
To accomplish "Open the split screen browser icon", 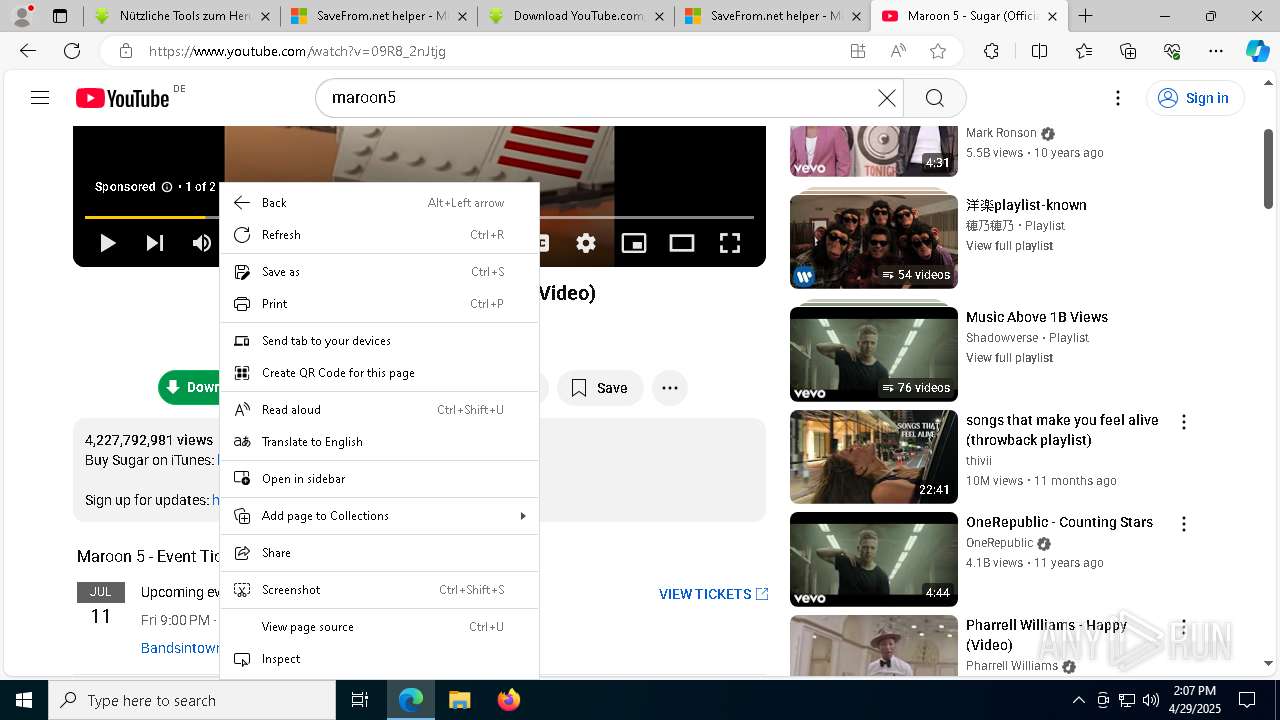I will pyautogui.click(x=1039, y=51).
